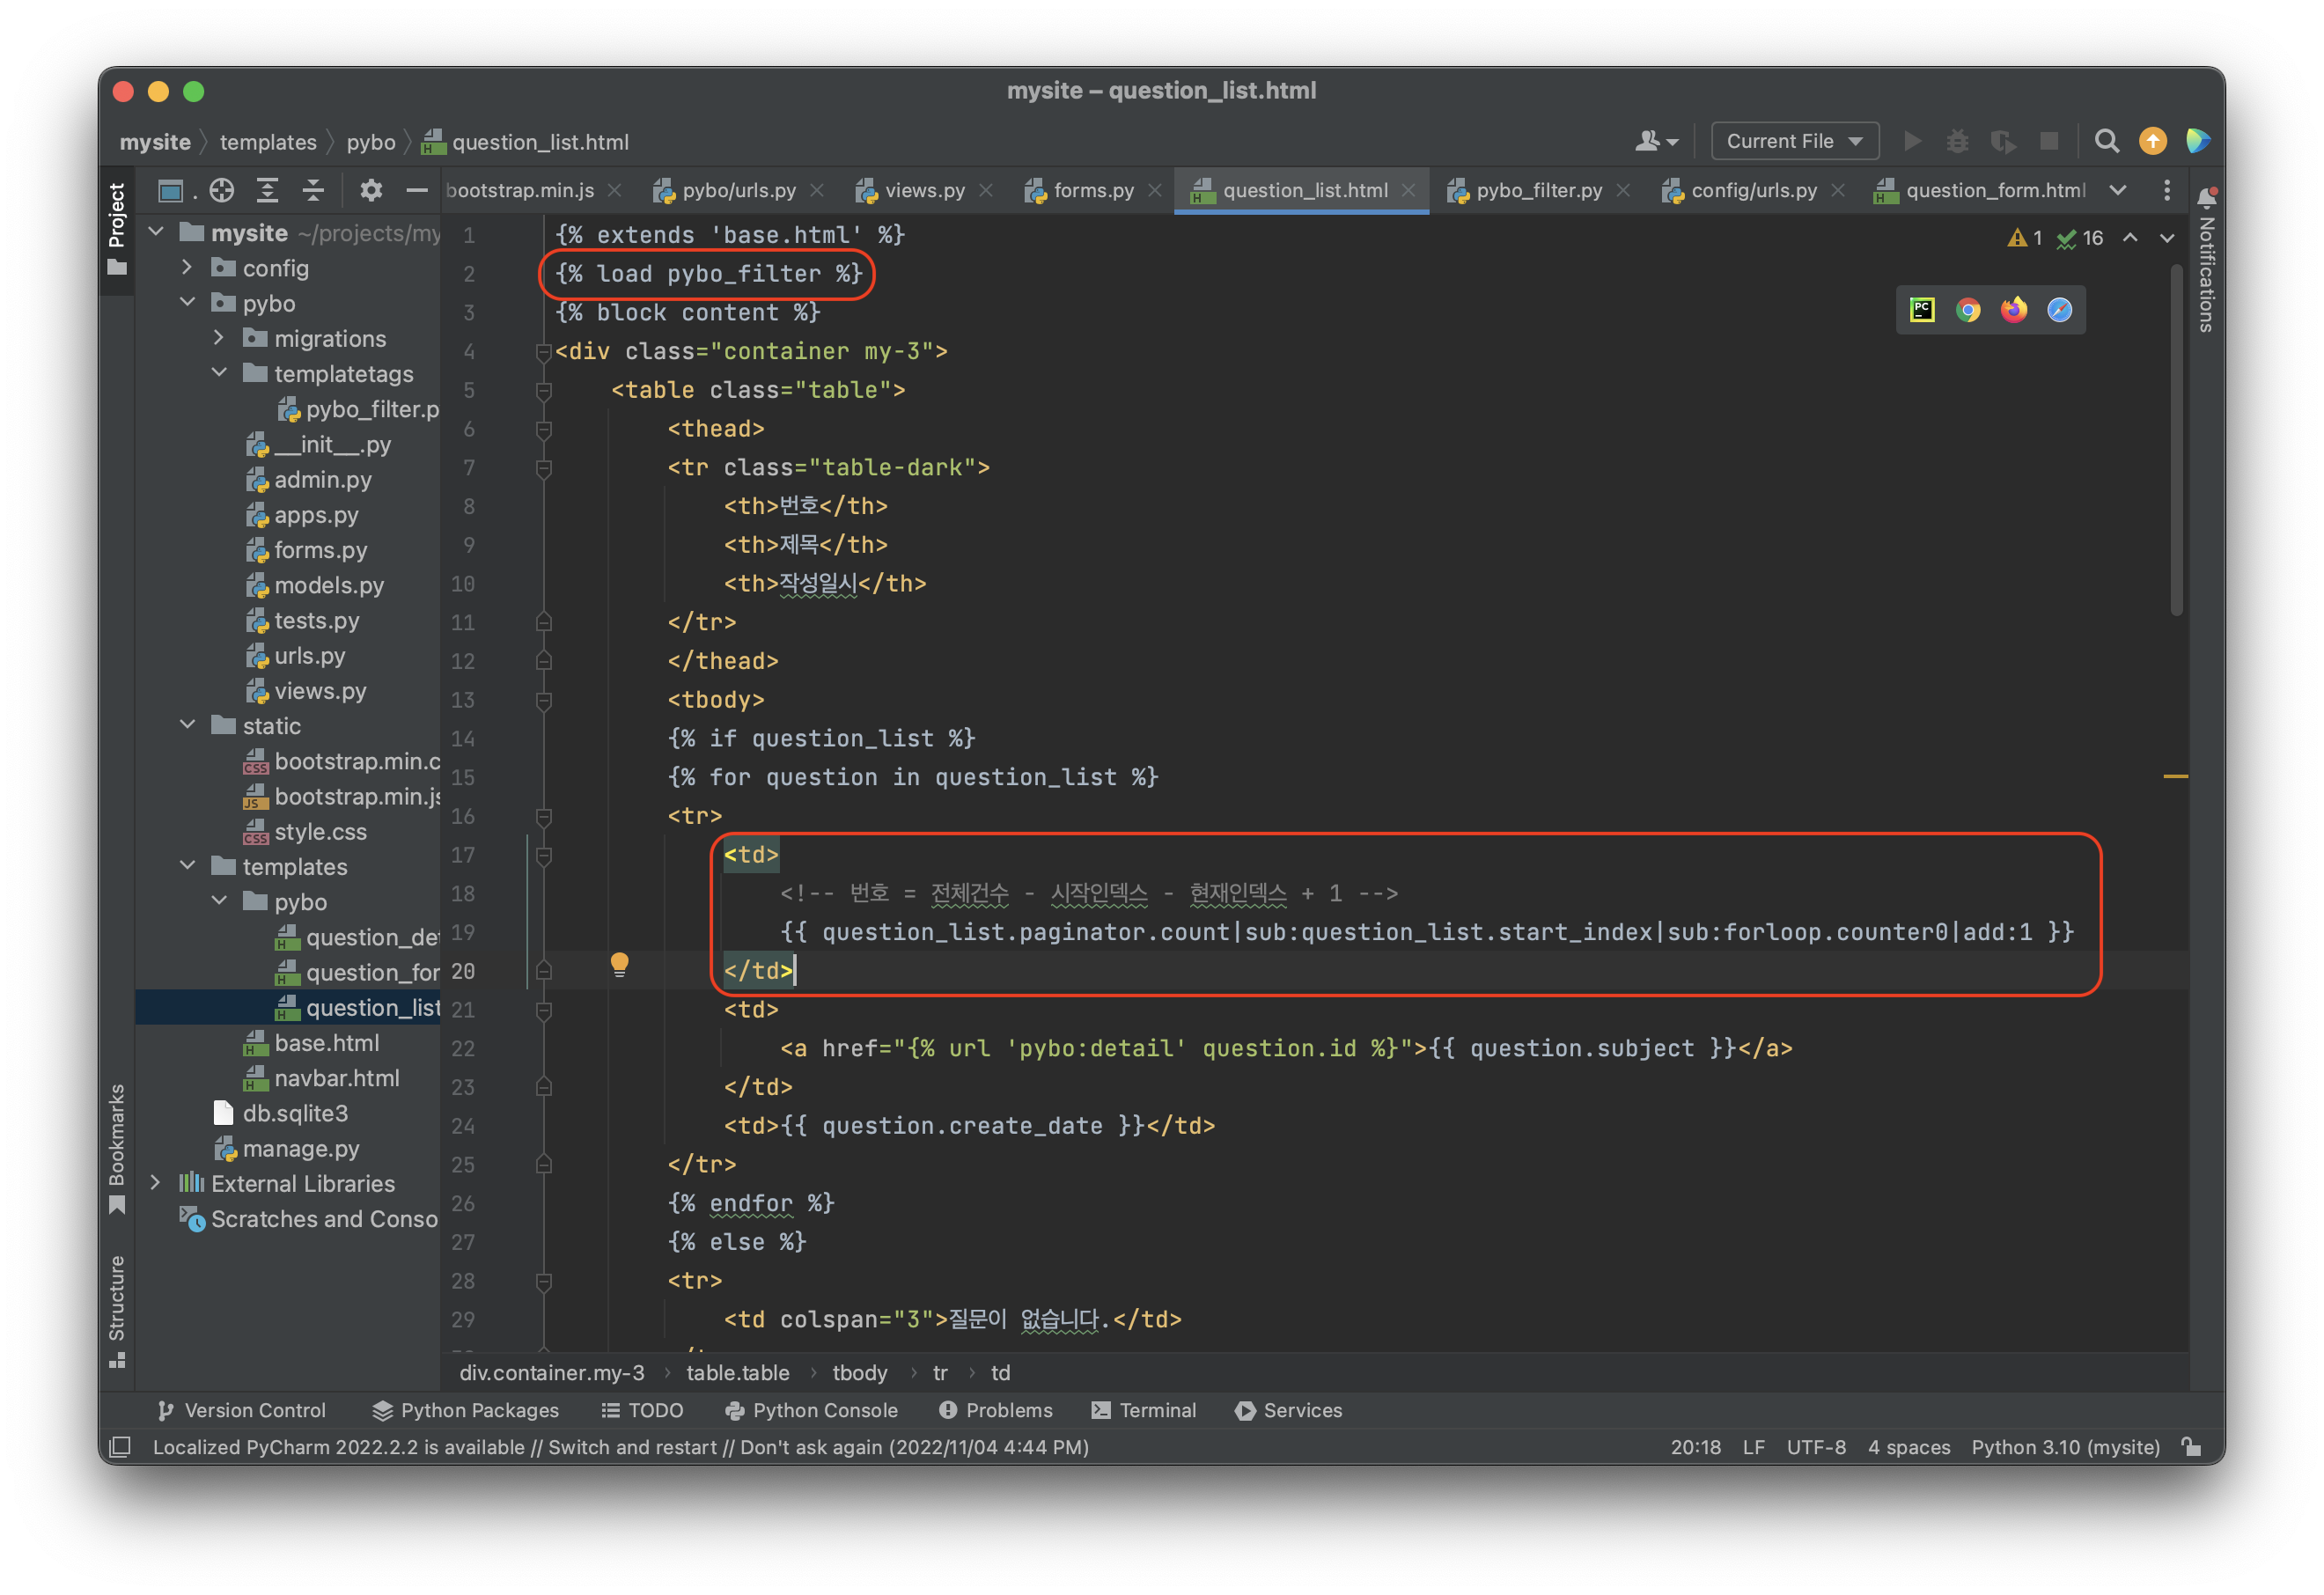Screen dimensions: 2324x1595
Task: Open in Chrome browser icon
Action: [x=1968, y=310]
